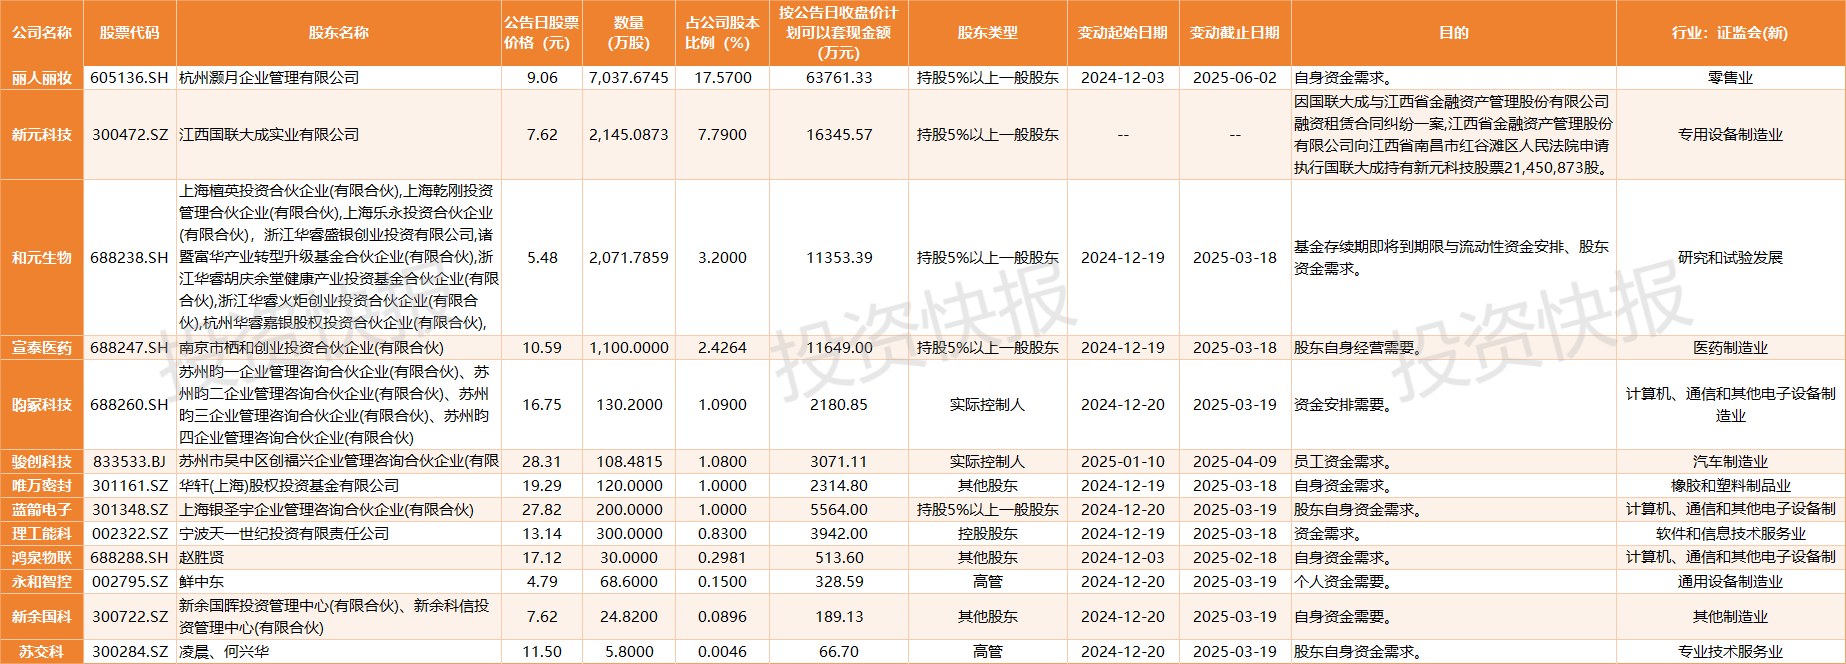Select the purpose 股东自身经营需要。

click(x=1358, y=348)
